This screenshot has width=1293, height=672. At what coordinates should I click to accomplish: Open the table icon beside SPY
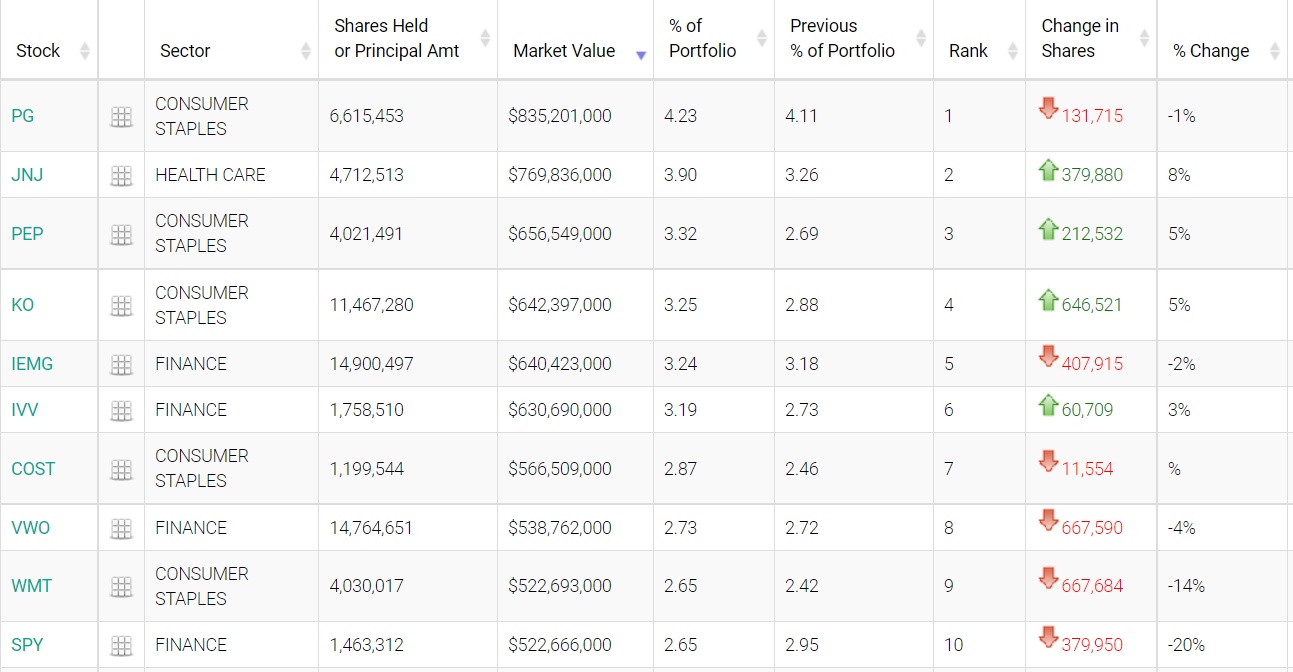pyautogui.click(x=121, y=646)
